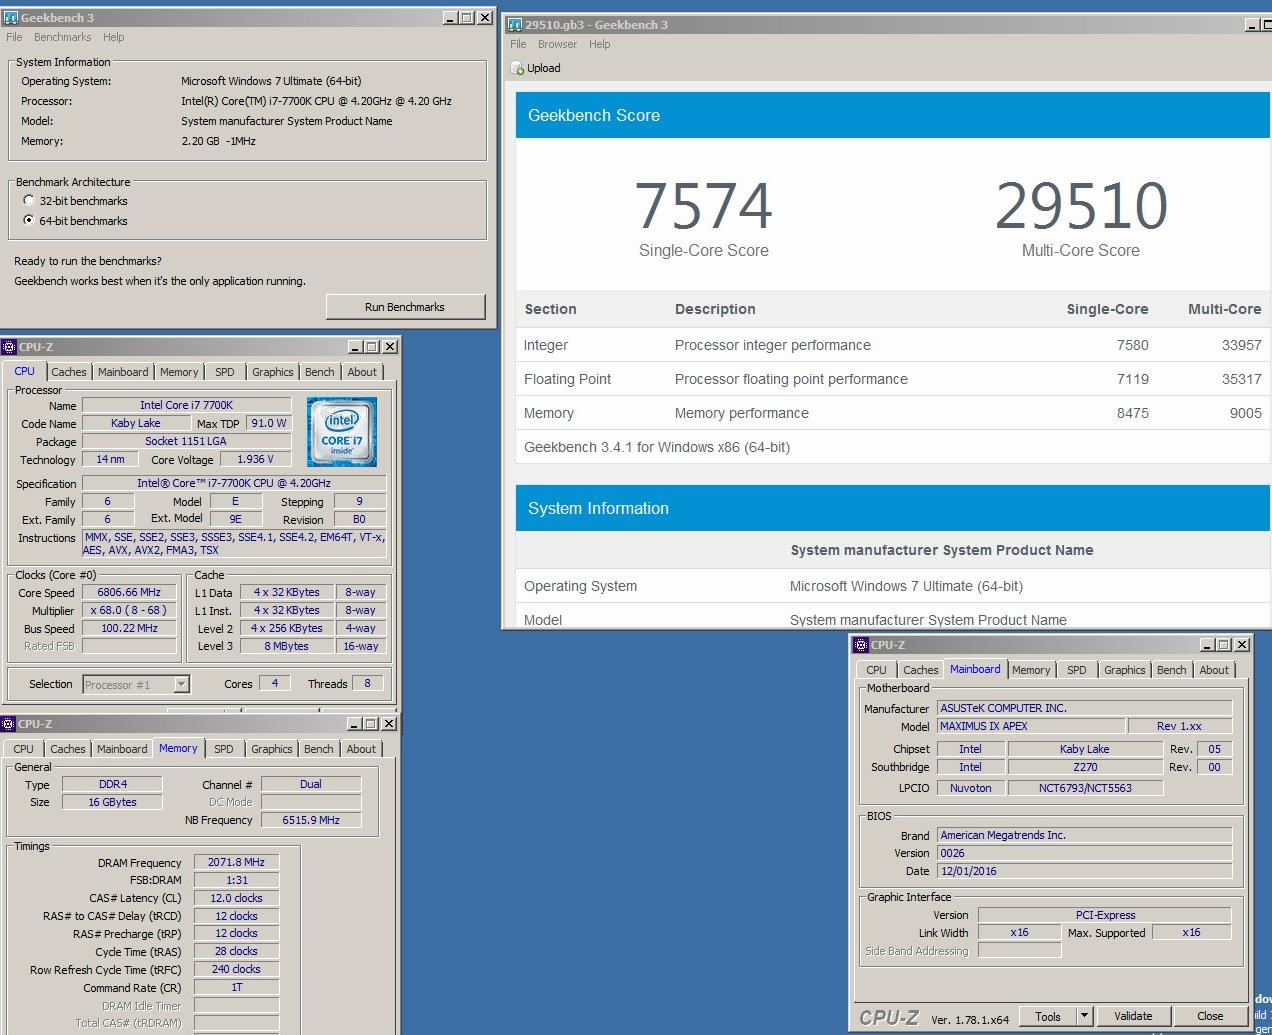Click the Validate button in CPU-Z
The height and width of the screenshot is (1035, 1272).
(1133, 1016)
